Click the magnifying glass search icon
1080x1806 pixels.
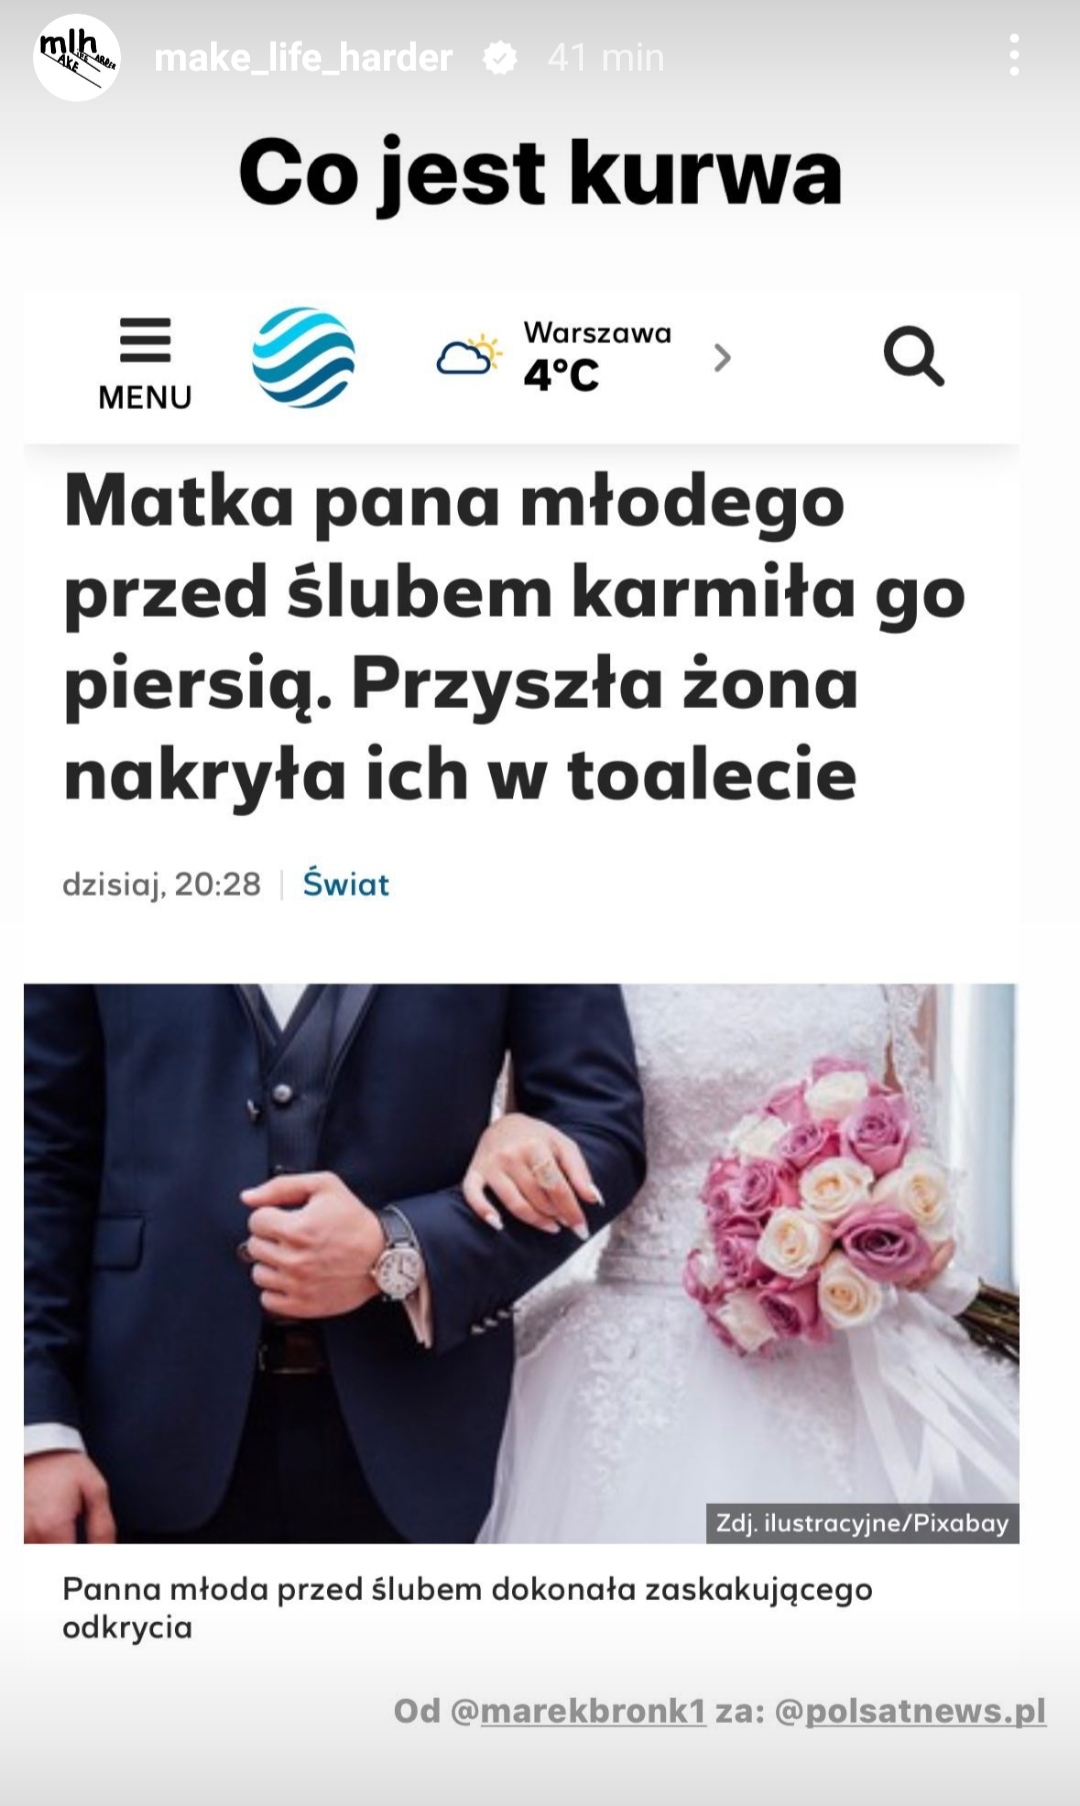pyautogui.click(x=913, y=356)
